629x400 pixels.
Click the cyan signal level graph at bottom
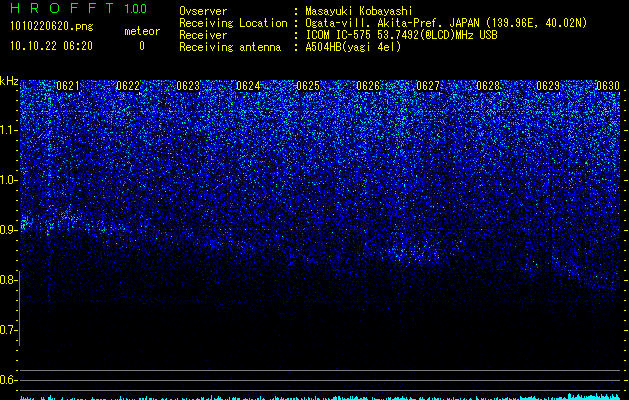tap(320, 397)
